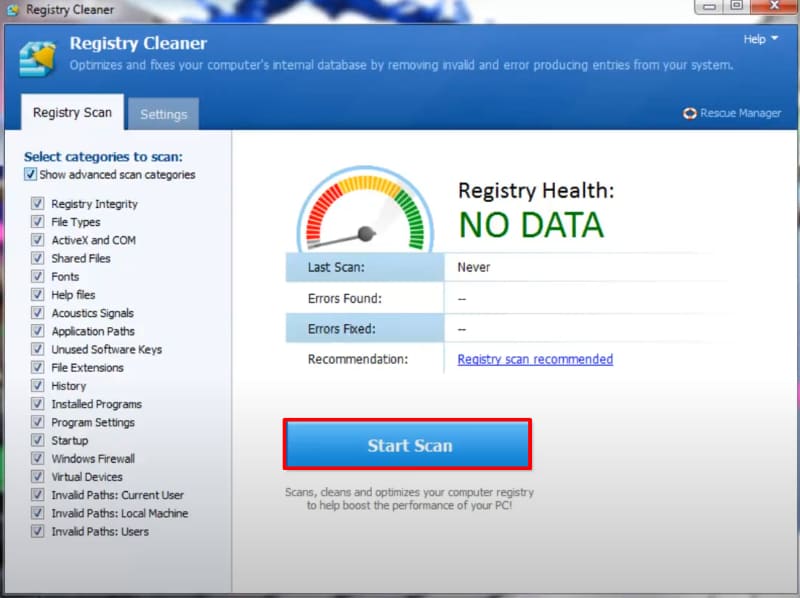
Task: Uncheck Virtual Devices category
Action: coord(37,477)
